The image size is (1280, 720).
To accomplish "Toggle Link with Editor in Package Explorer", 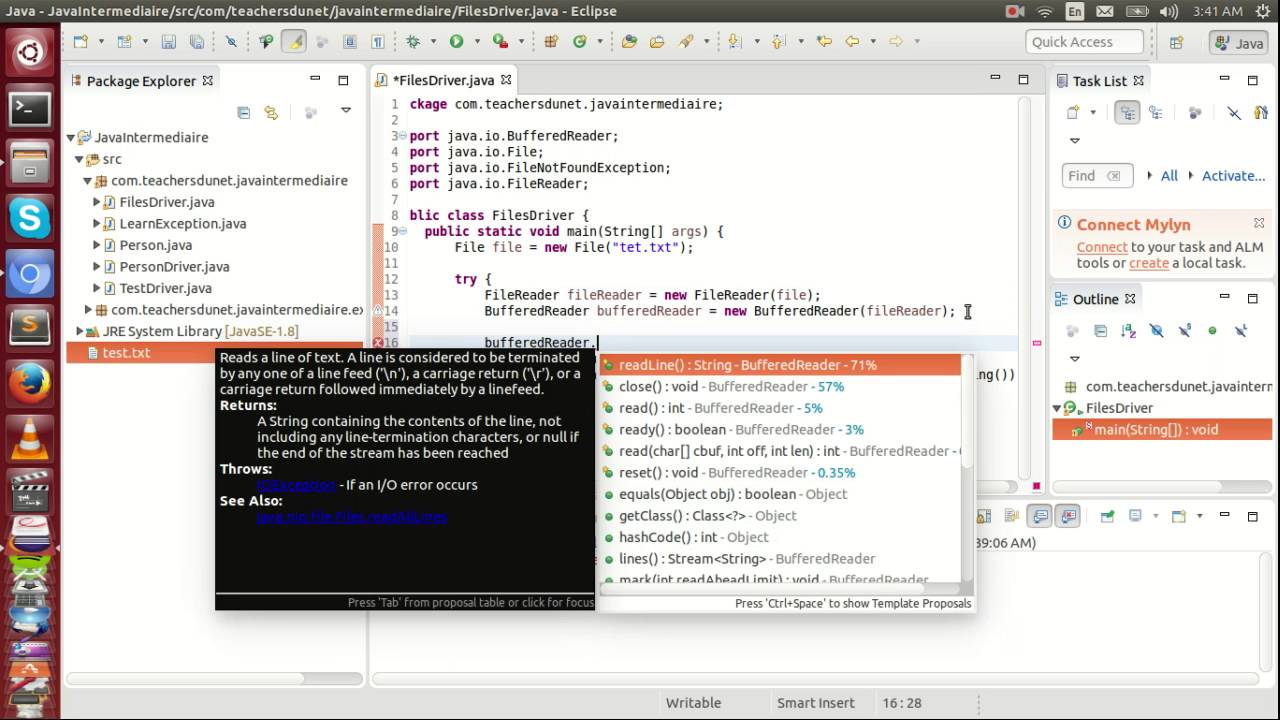I will 271,113.
